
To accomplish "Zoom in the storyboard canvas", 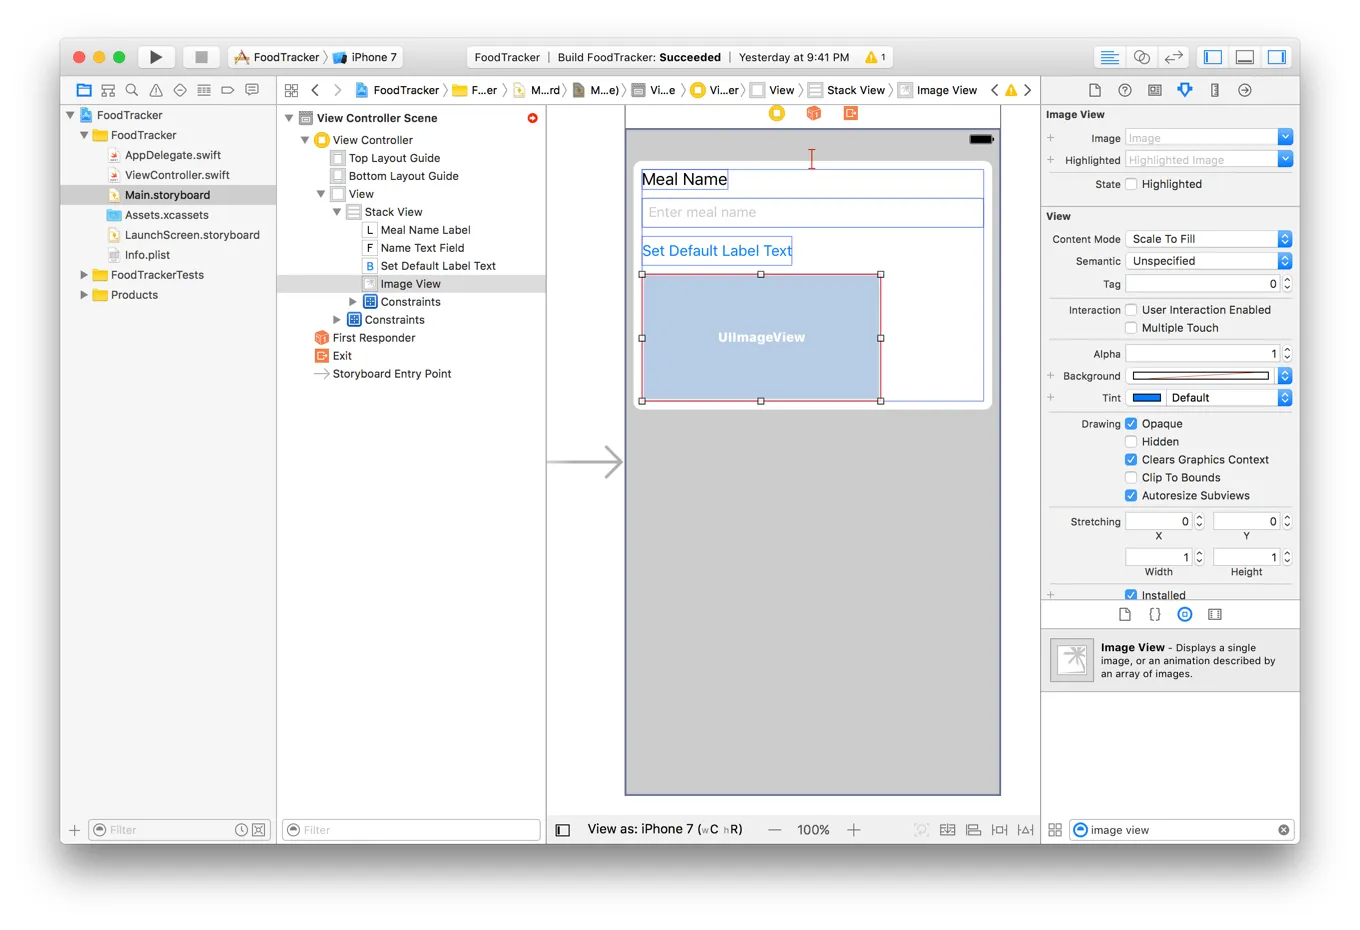I will pyautogui.click(x=853, y=830).
